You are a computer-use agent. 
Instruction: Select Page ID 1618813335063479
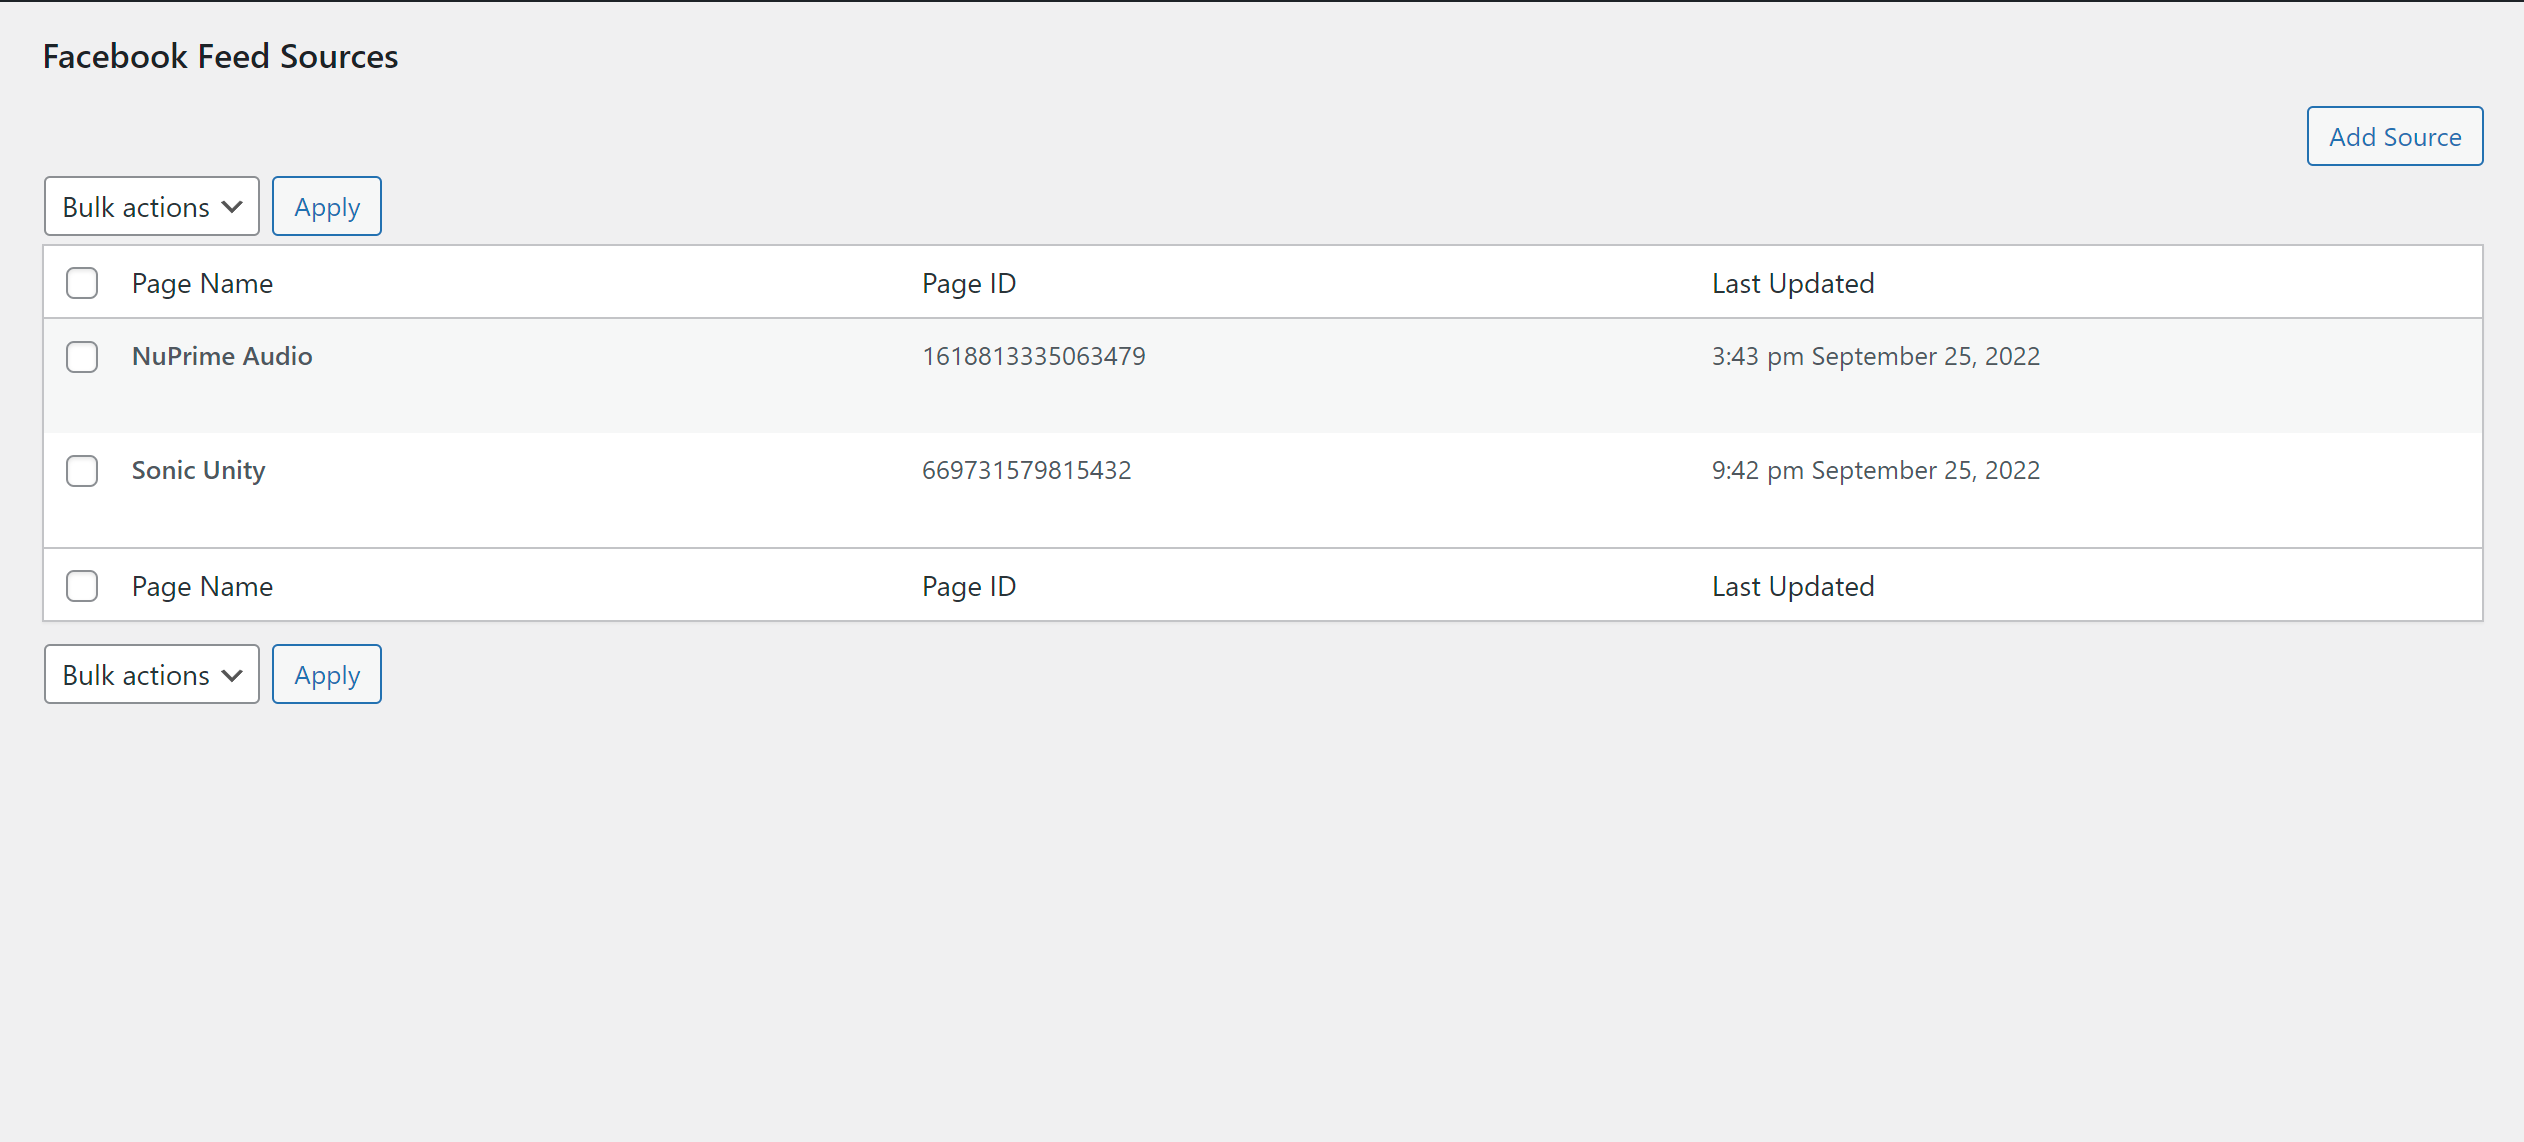pos(1034,356)
